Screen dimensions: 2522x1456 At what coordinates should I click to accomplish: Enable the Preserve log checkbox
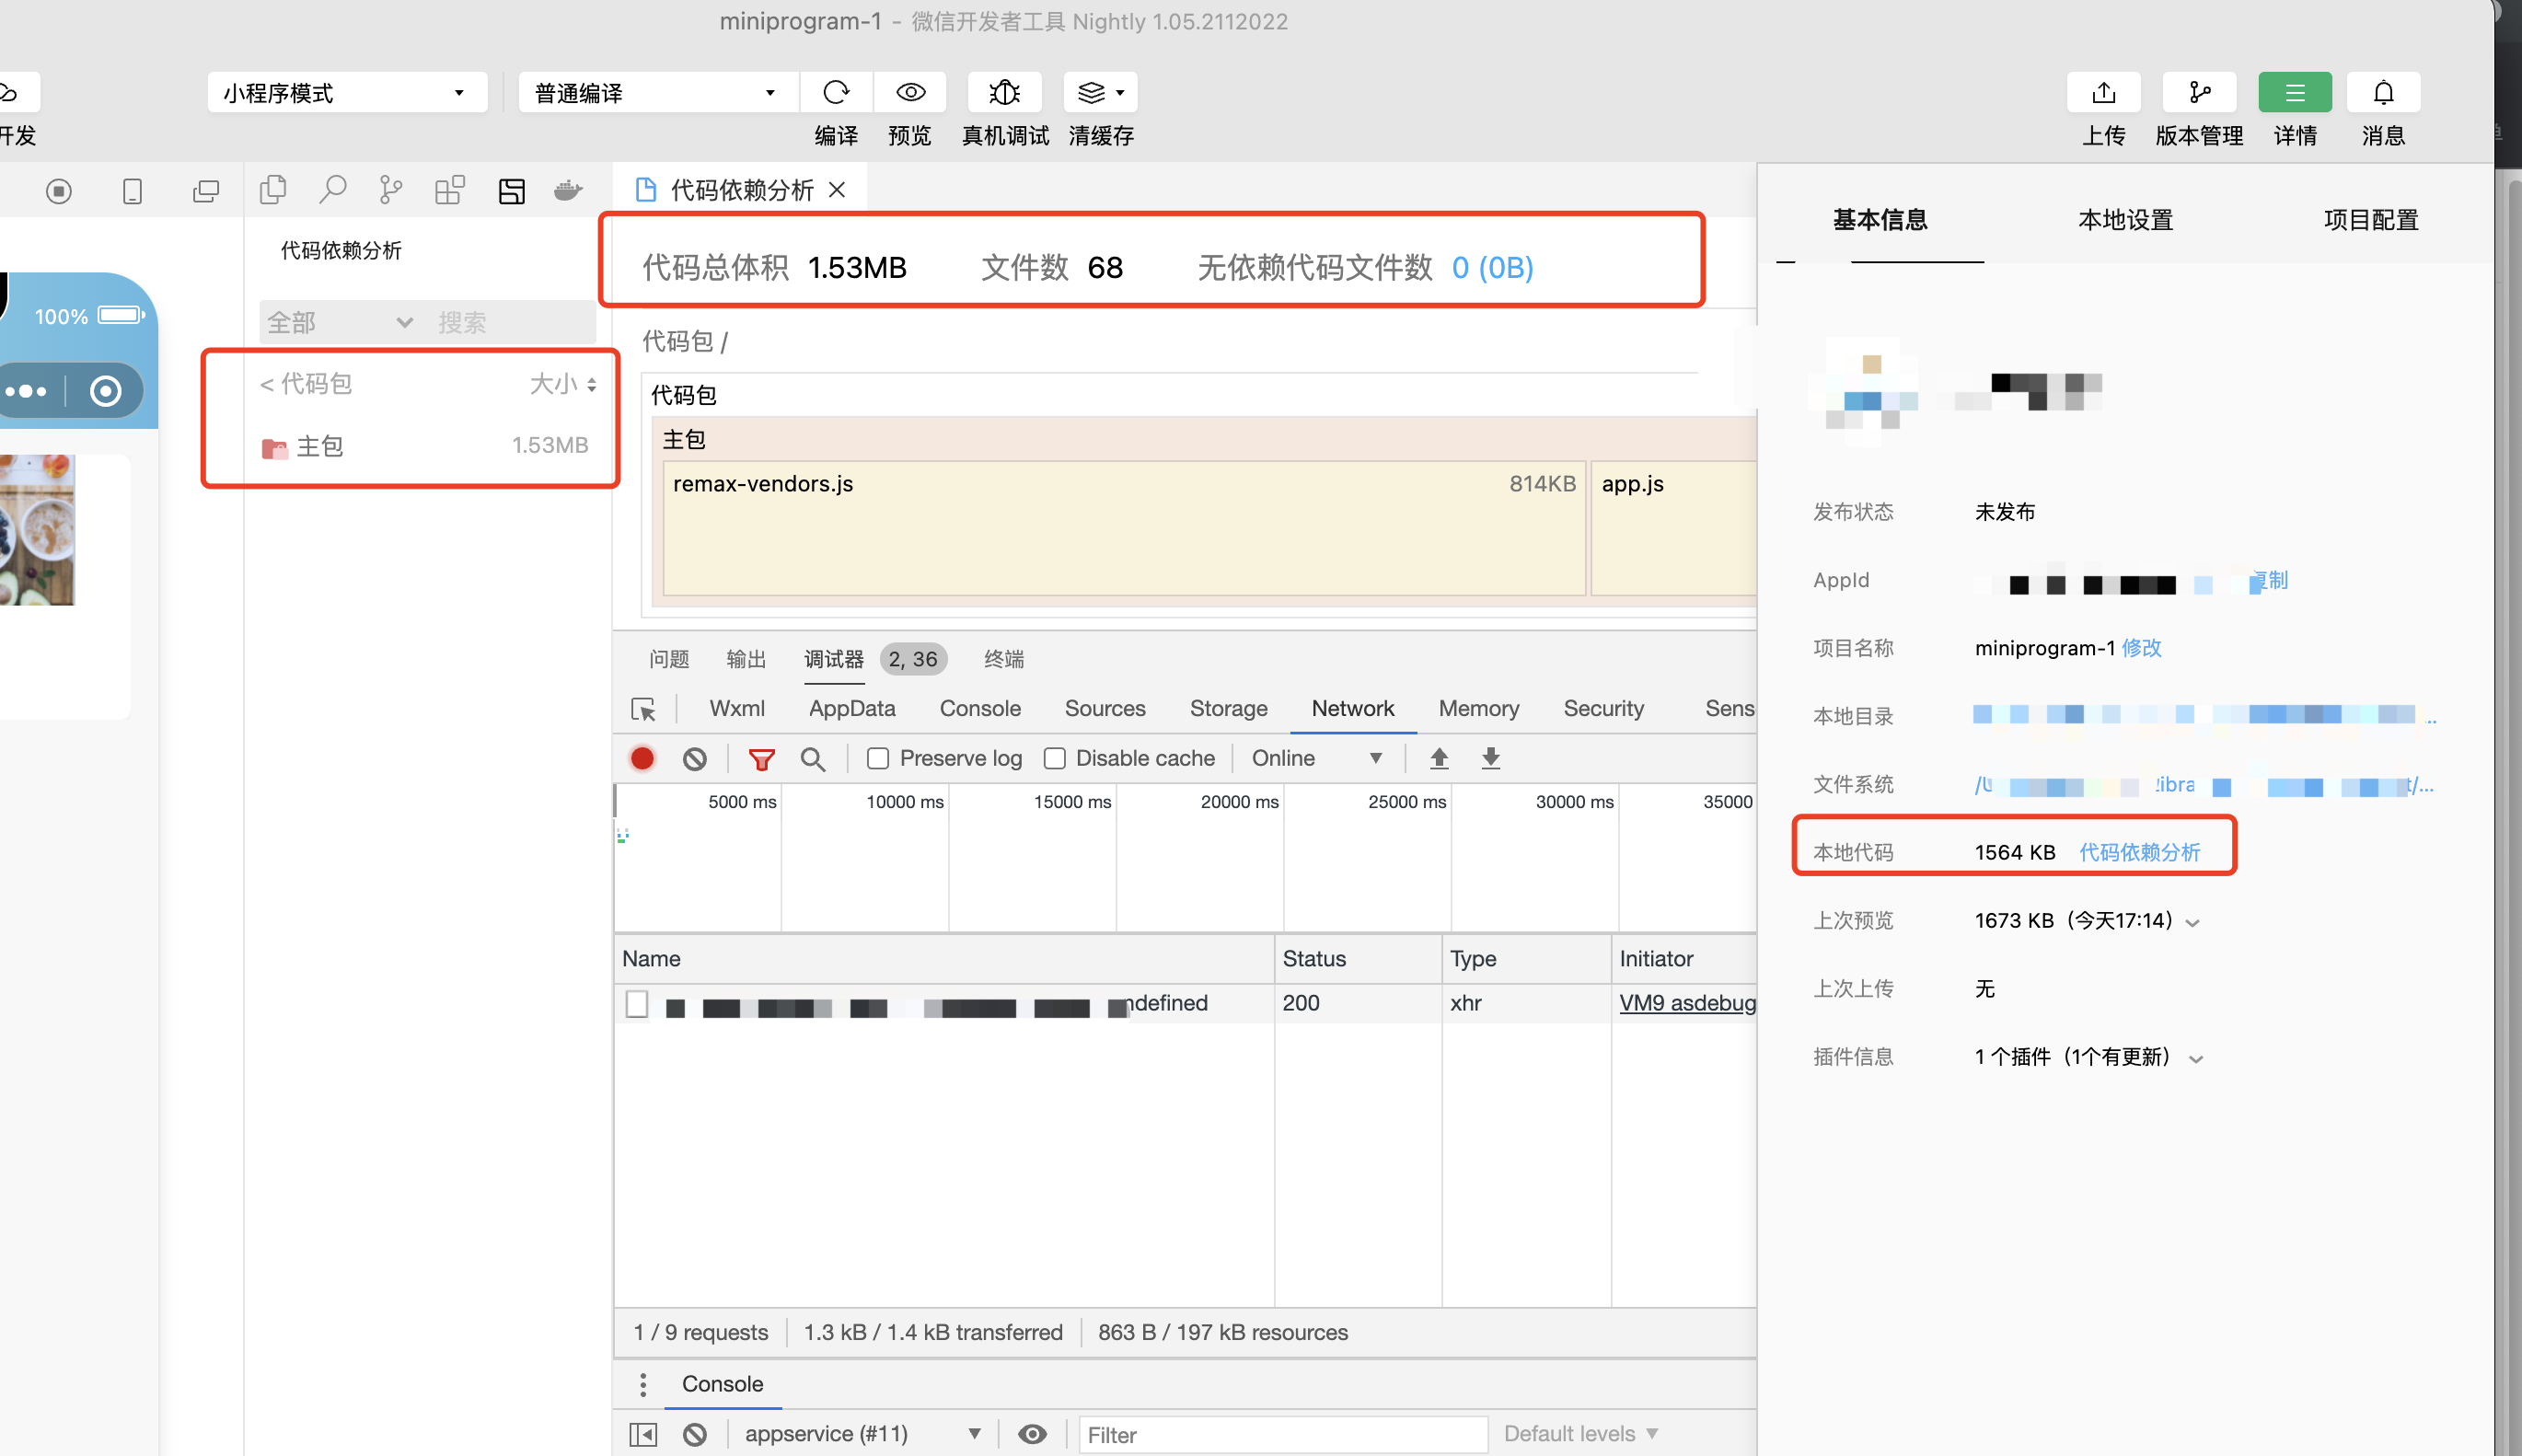[x=878, y=759]
